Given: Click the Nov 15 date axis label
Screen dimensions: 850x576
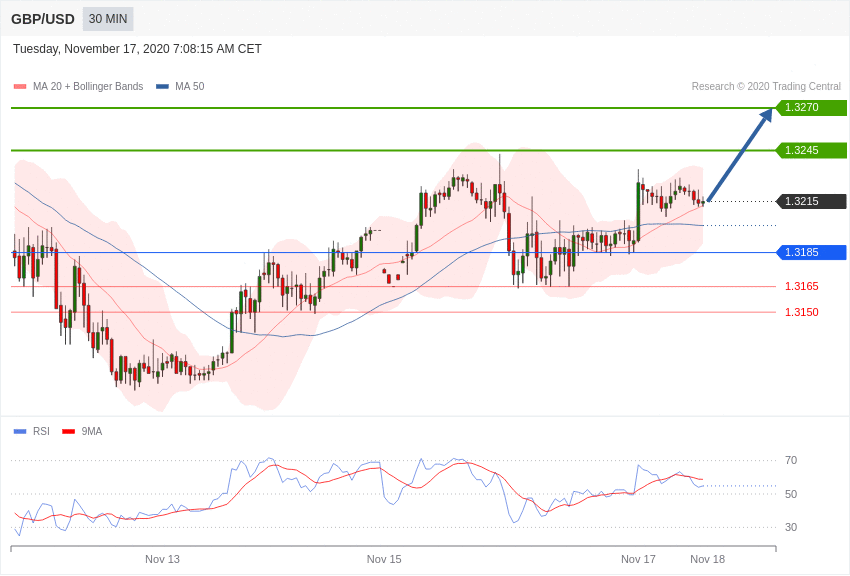Looking at the screenshot, I should [384, 559].
